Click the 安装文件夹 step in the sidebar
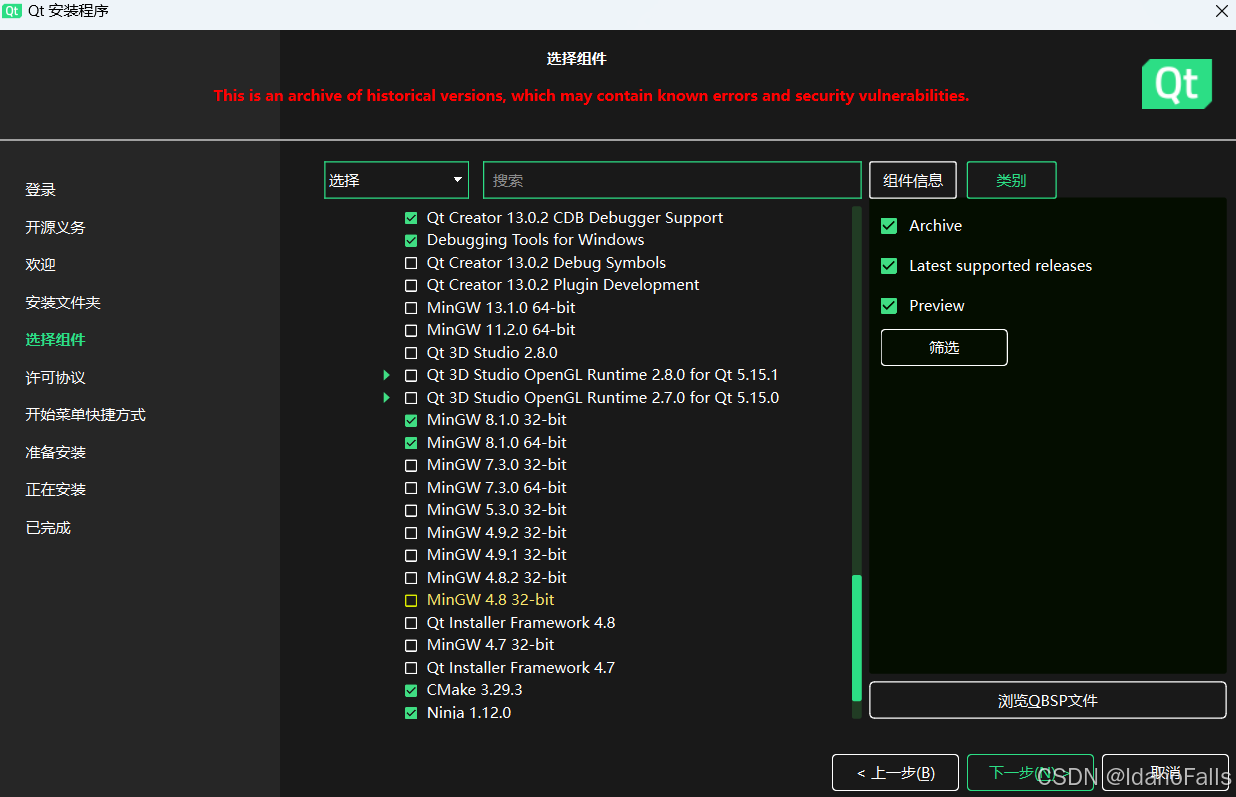 tap(63, 303)
